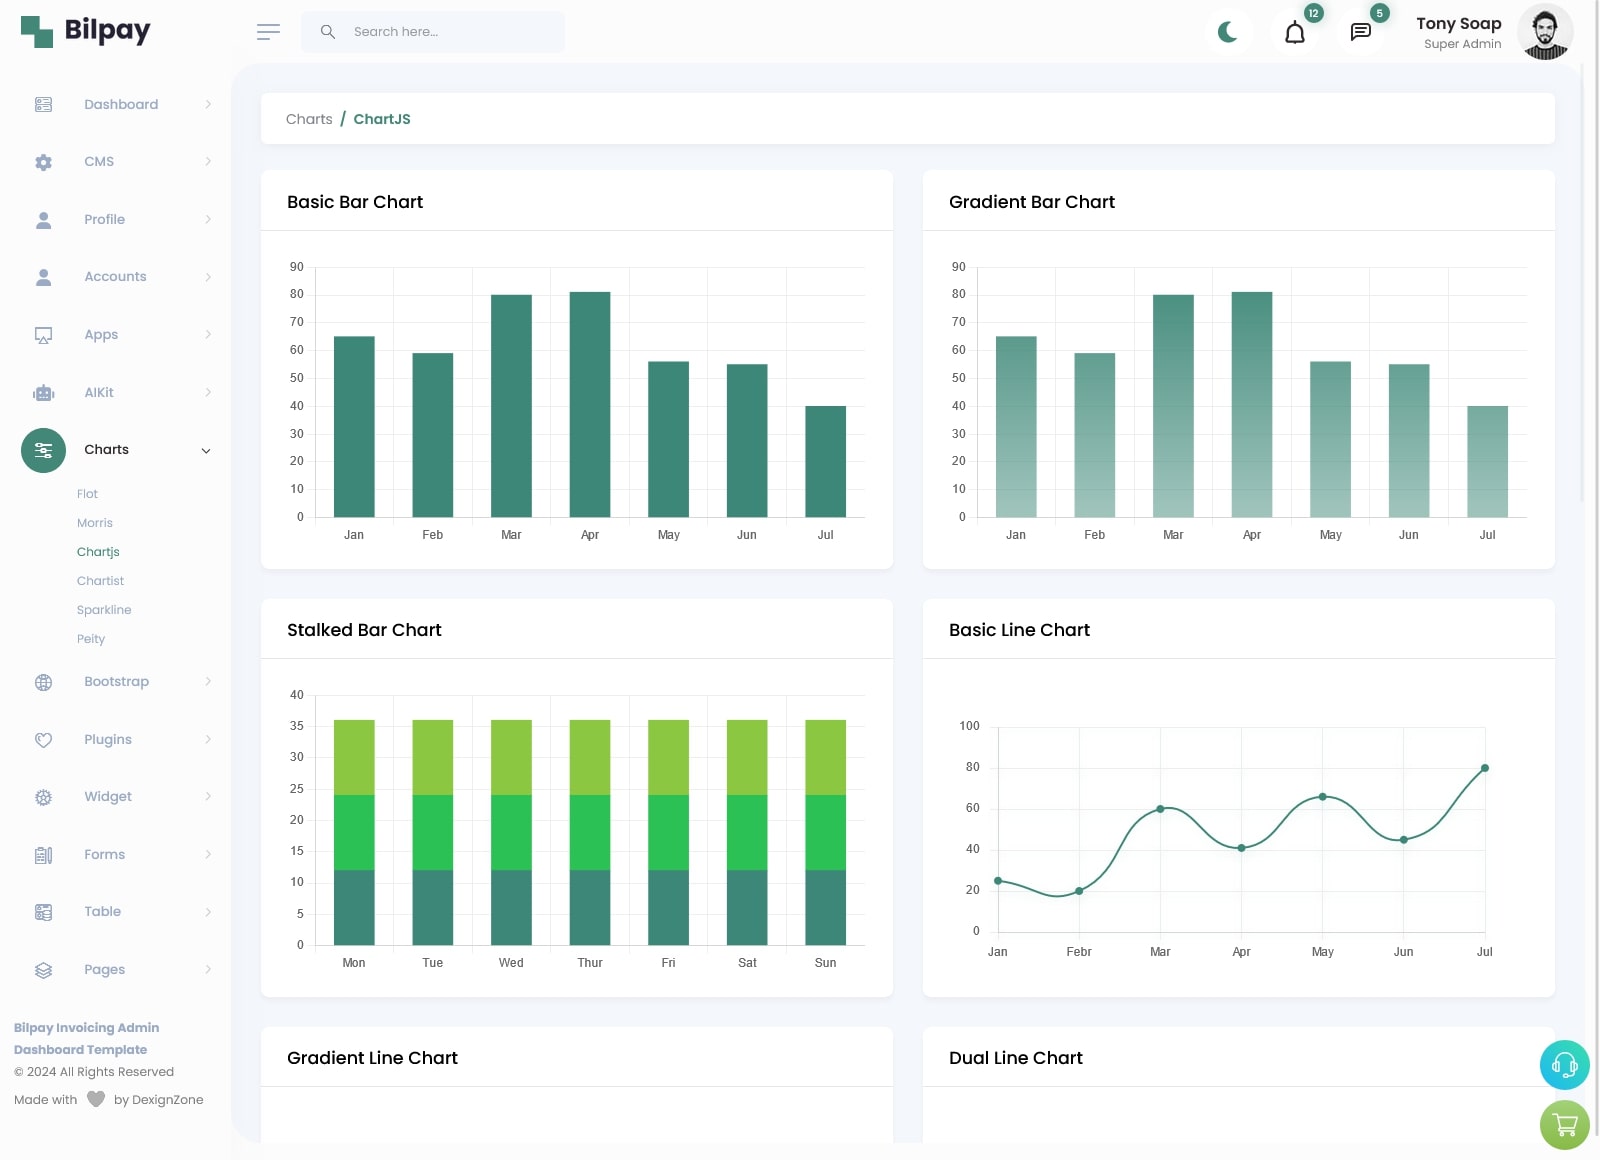Click the Charts breadcrumb link
The width and height of the screenshot is (1600, 1160).
coord(309,119)
